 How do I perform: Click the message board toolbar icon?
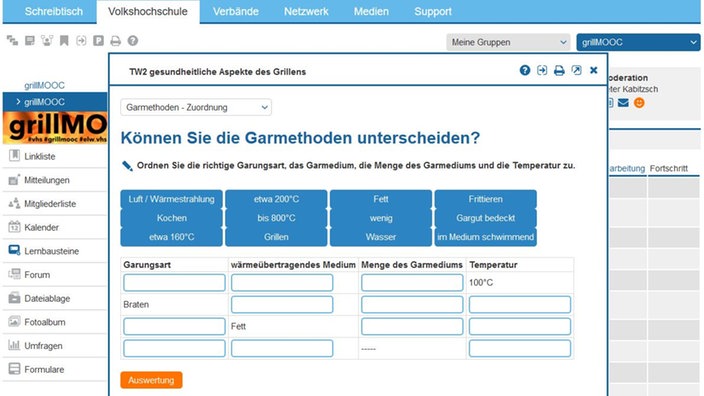(x=30, y=41)
